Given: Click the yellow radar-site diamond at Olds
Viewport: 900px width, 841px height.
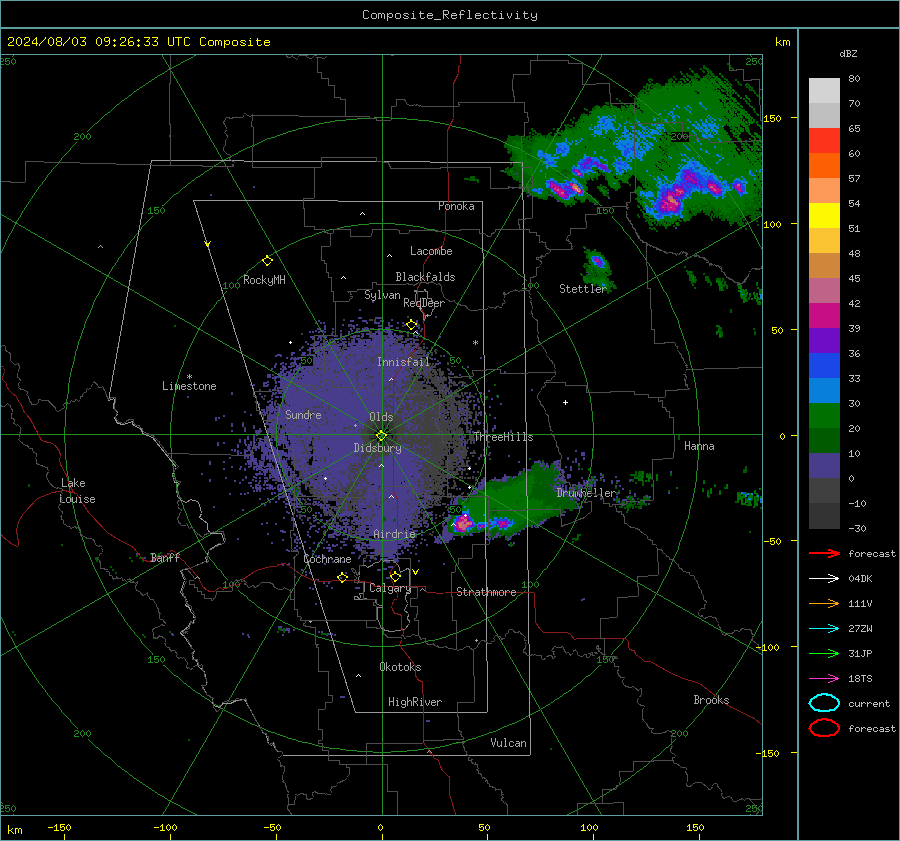Looking at the screenshot, I should (x=381, y=436).
